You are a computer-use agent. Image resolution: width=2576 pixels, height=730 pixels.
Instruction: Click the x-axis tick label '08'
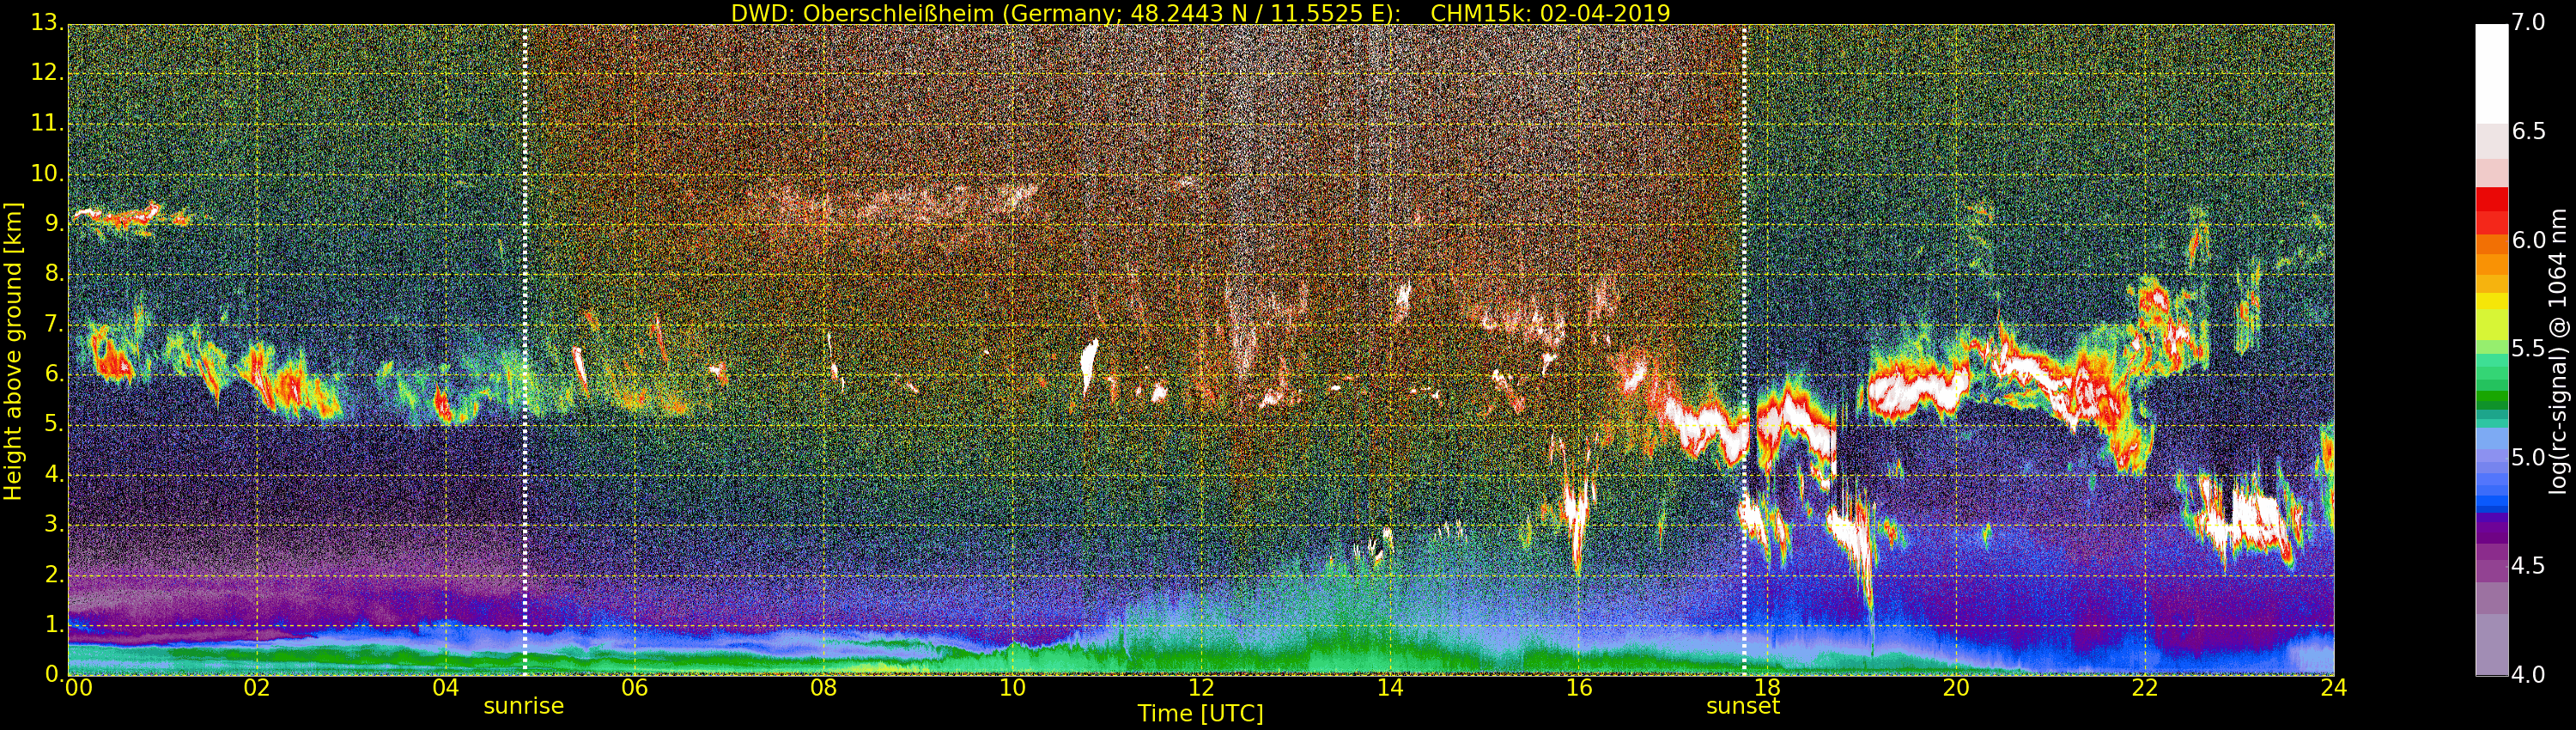coord(823,688)
